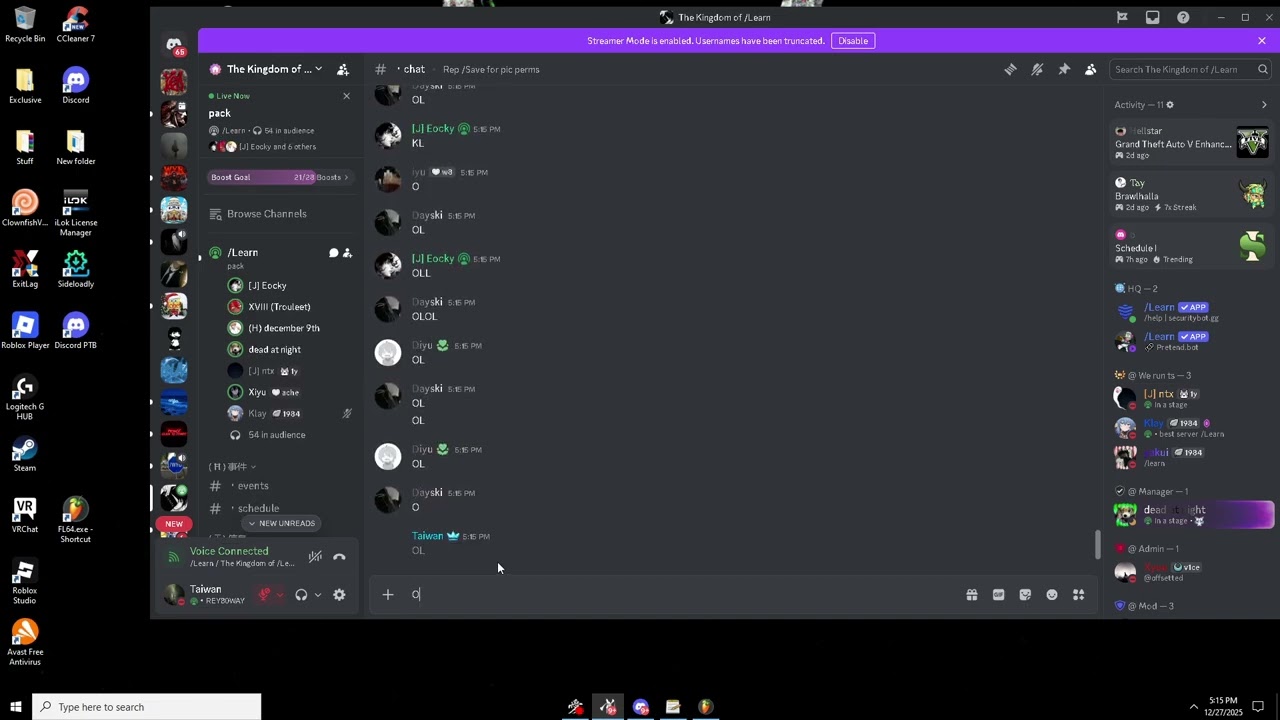Jump to NEW UNREADS pill
Screen dimensions: 1280x720
[x=280, y=524]
